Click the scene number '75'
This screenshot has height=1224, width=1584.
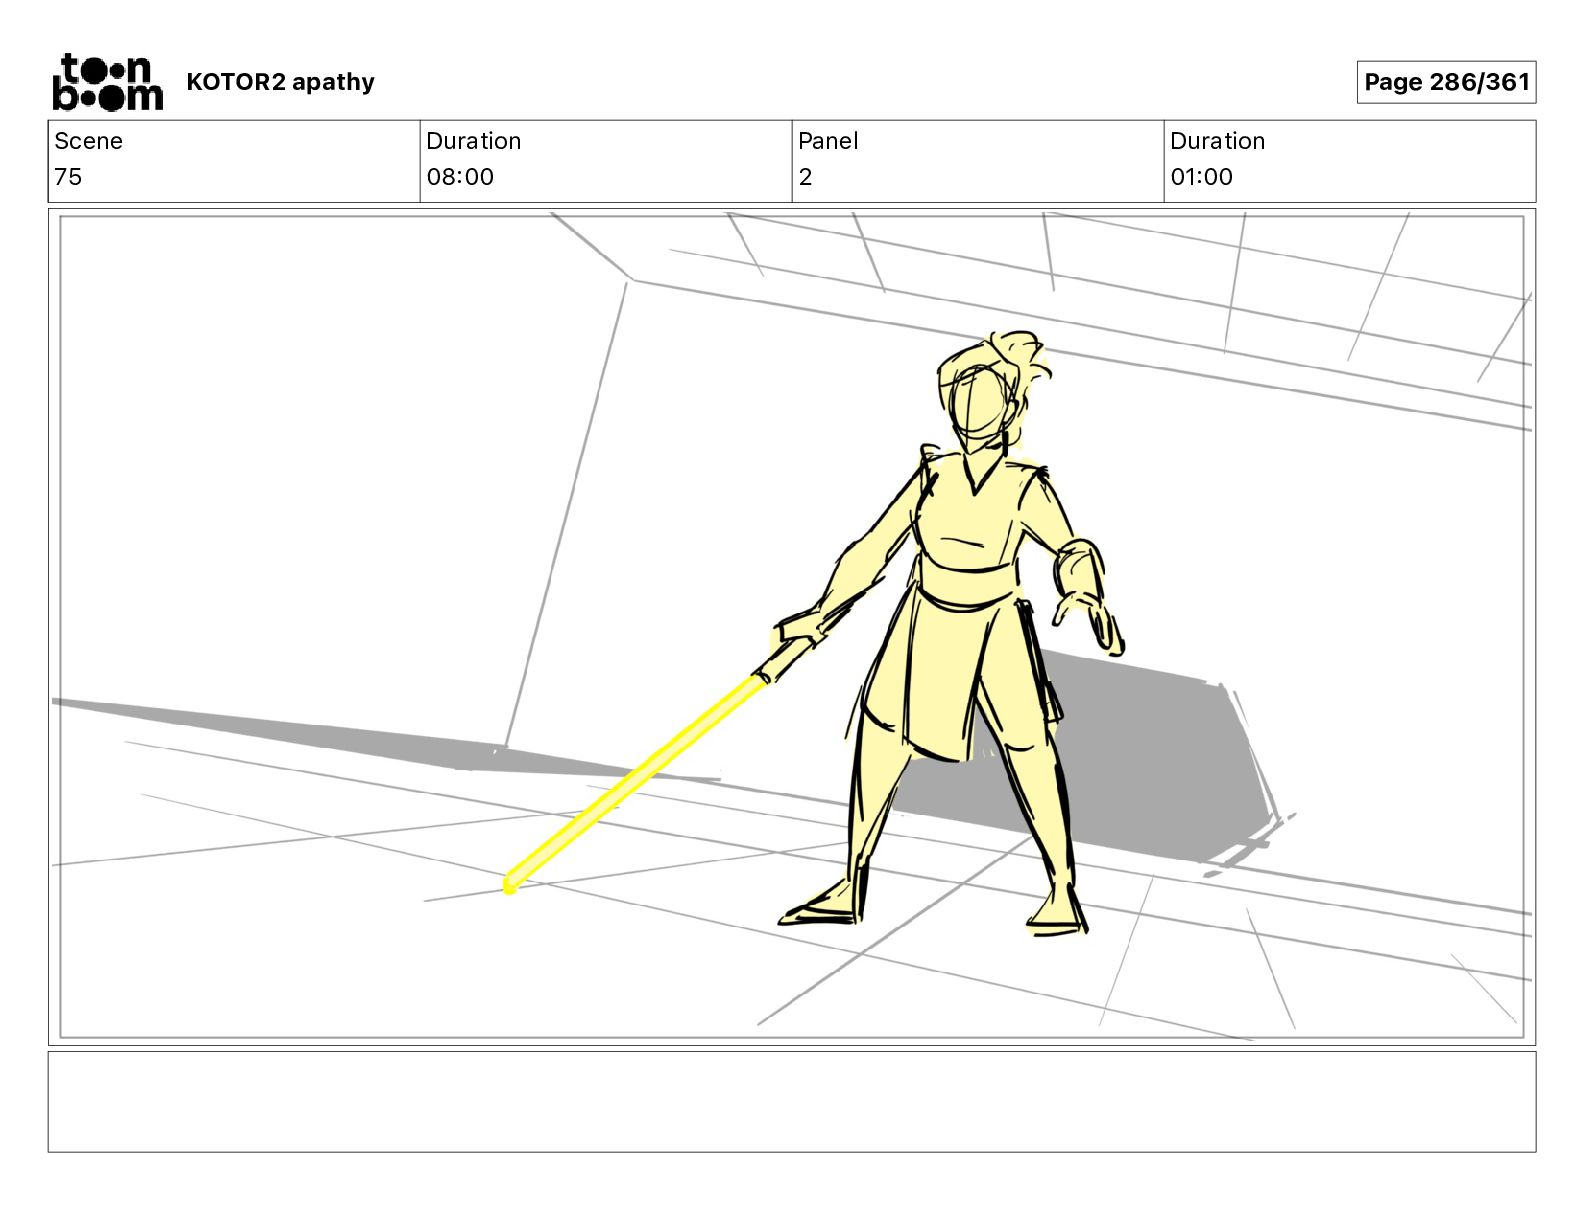tap(68, 177)
